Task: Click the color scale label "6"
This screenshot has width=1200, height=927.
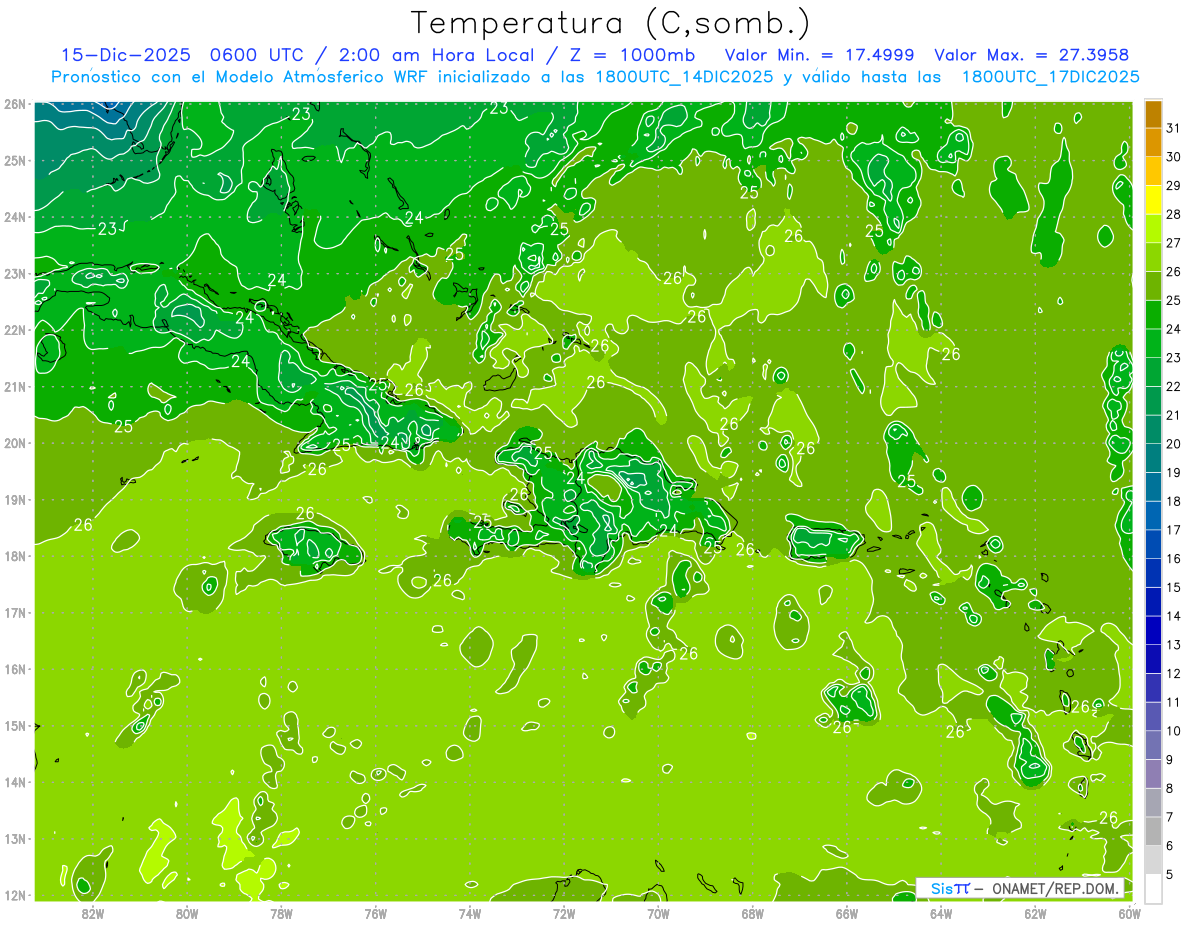Action: (1170, 846)
